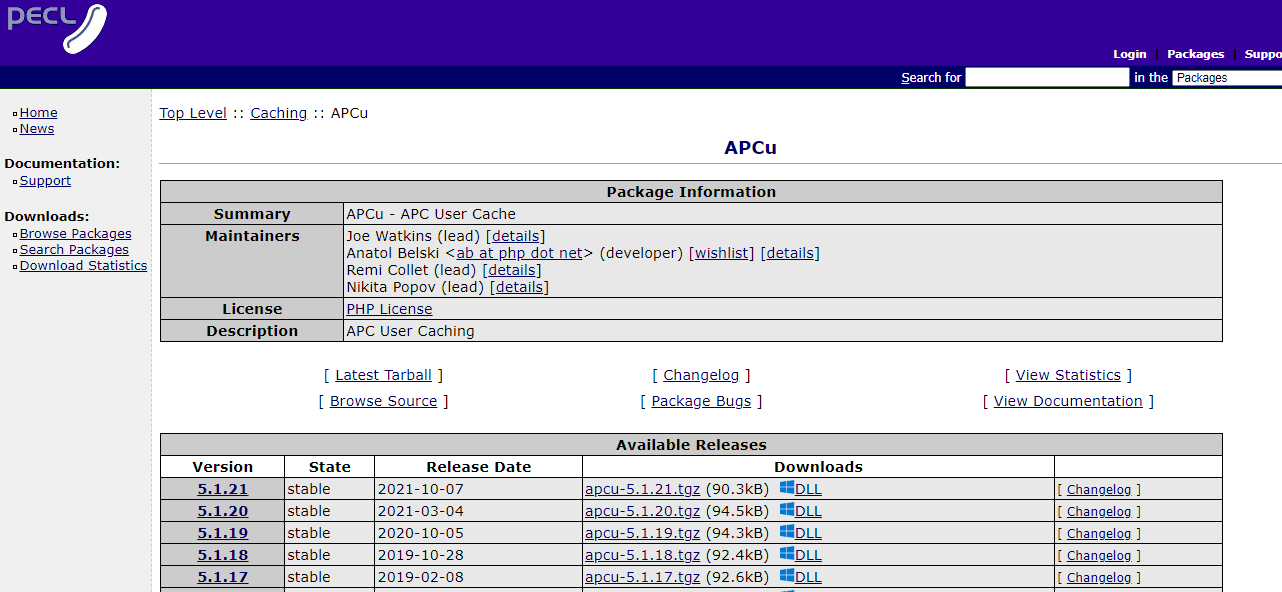Open the Package Bugs page
This screenshot has height=592, width=1282.
point(700,400)
